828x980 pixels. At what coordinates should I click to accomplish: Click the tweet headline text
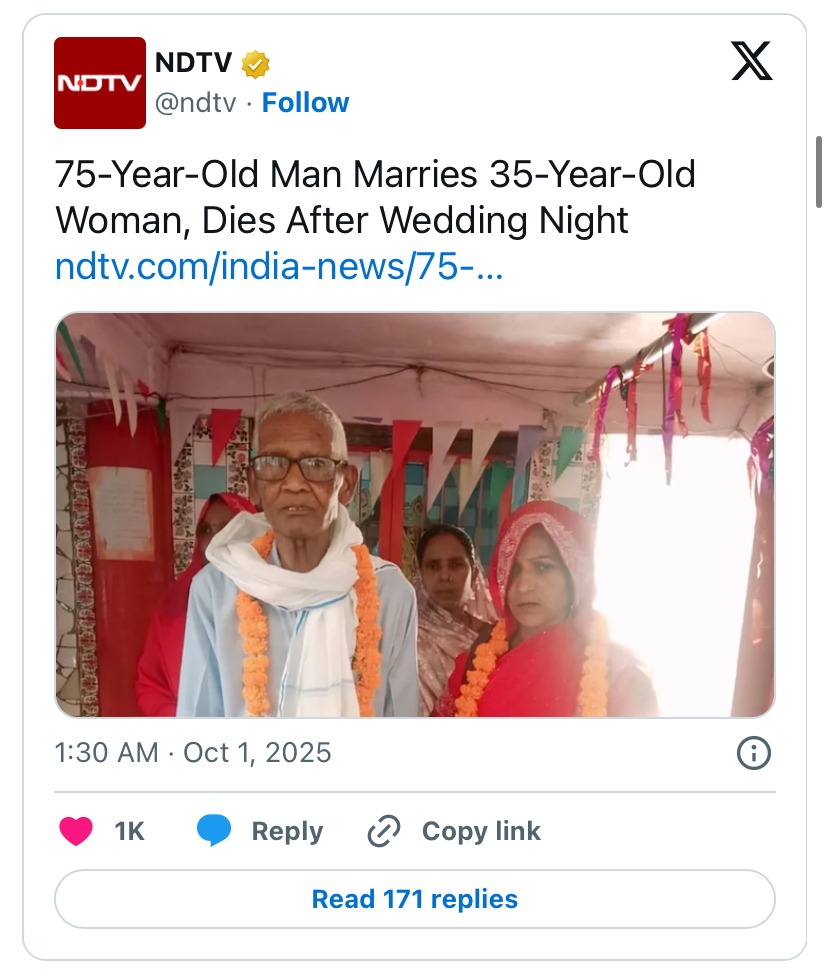[x=375, y=197]
